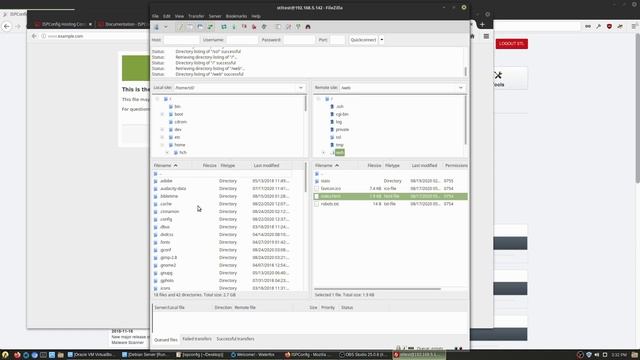The image size is (640, 360).
Task: Toggle directory comparison
Action: pyautogui.click(x=288, y=27)
